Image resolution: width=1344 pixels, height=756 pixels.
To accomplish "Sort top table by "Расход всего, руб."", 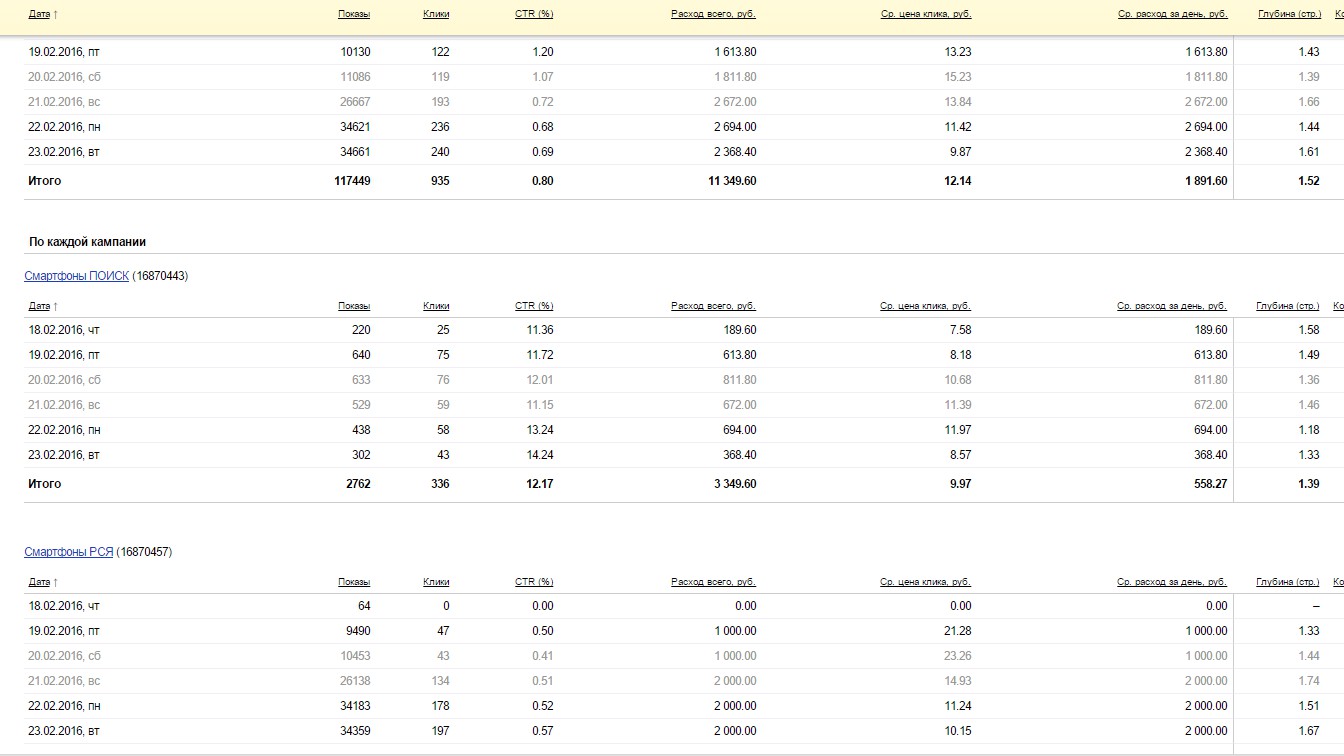I will pyautogui.click(x=713, y=15).
